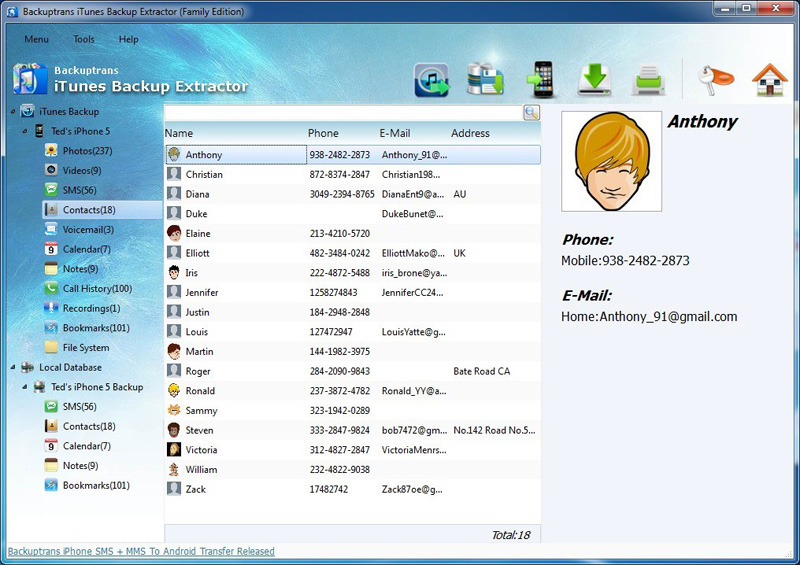Click the green download arrow toolbar icon
800x565 pixels.
[x=595, y=79]
